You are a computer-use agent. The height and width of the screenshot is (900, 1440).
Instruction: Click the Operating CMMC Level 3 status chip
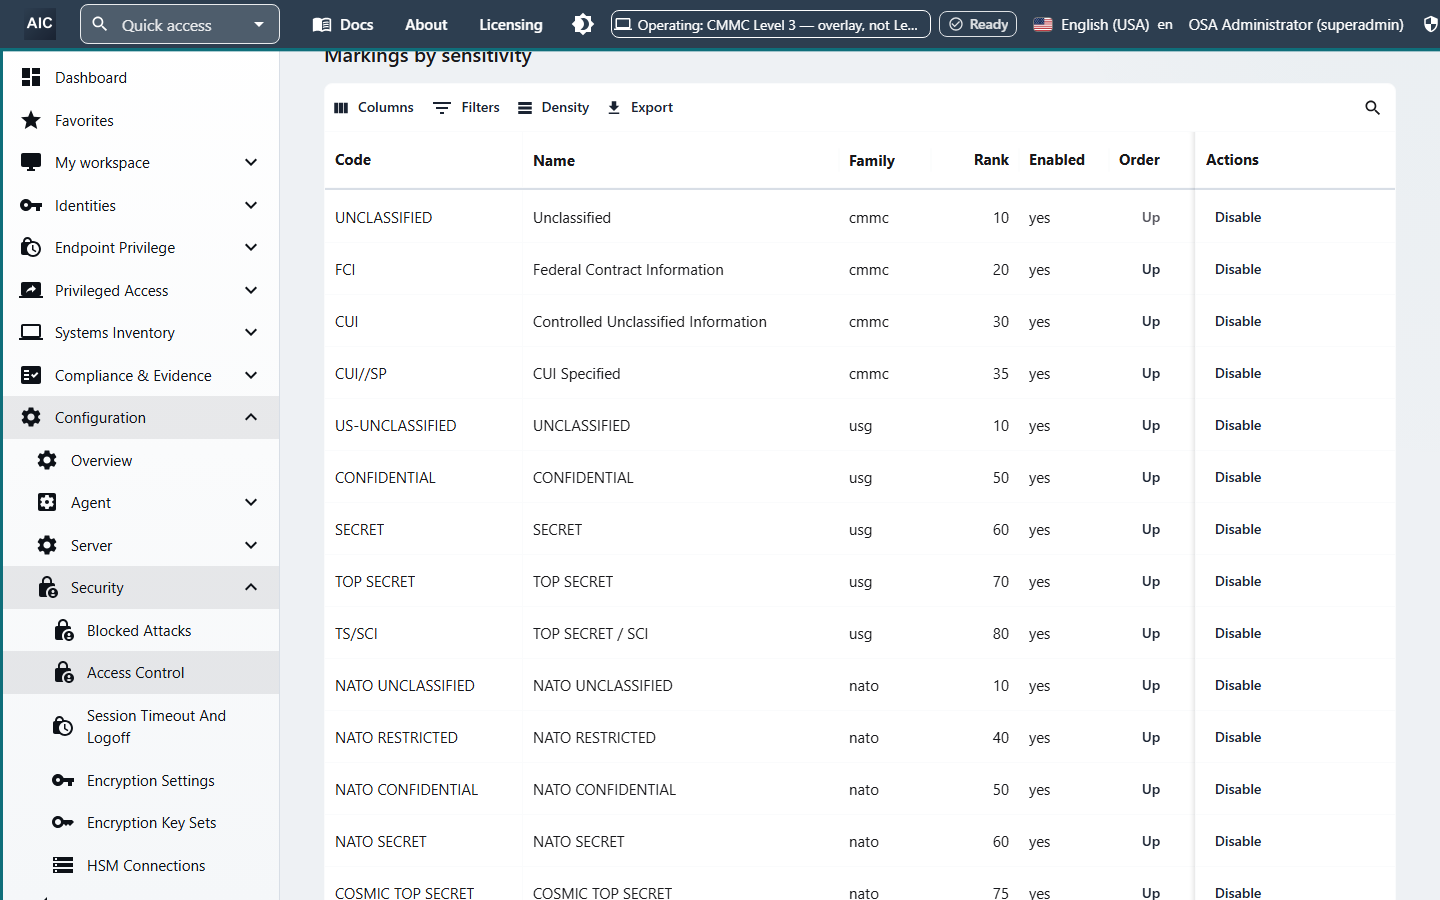click(771, 24)
